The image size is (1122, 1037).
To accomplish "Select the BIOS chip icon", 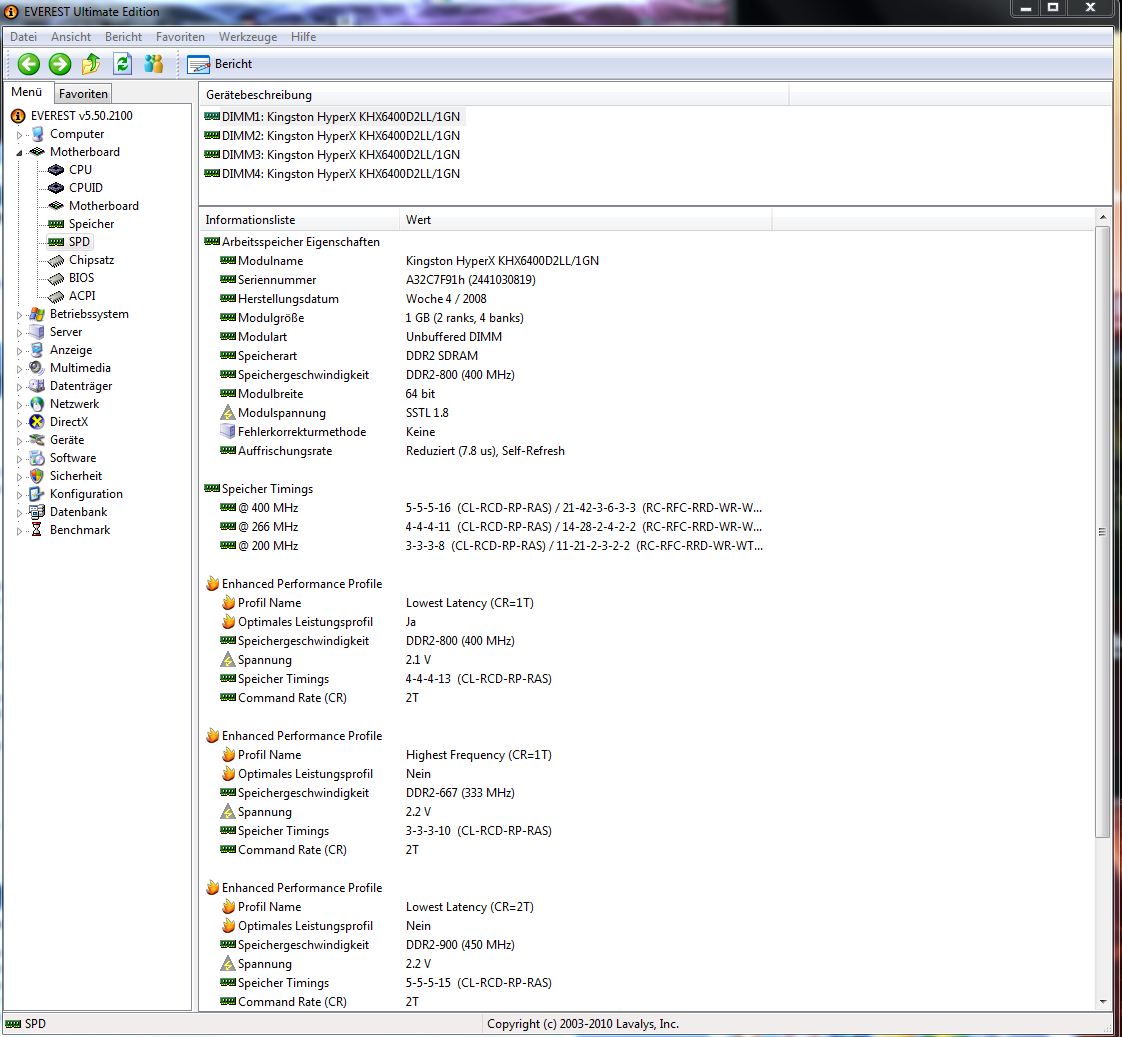I will click(x=56, y=278).
